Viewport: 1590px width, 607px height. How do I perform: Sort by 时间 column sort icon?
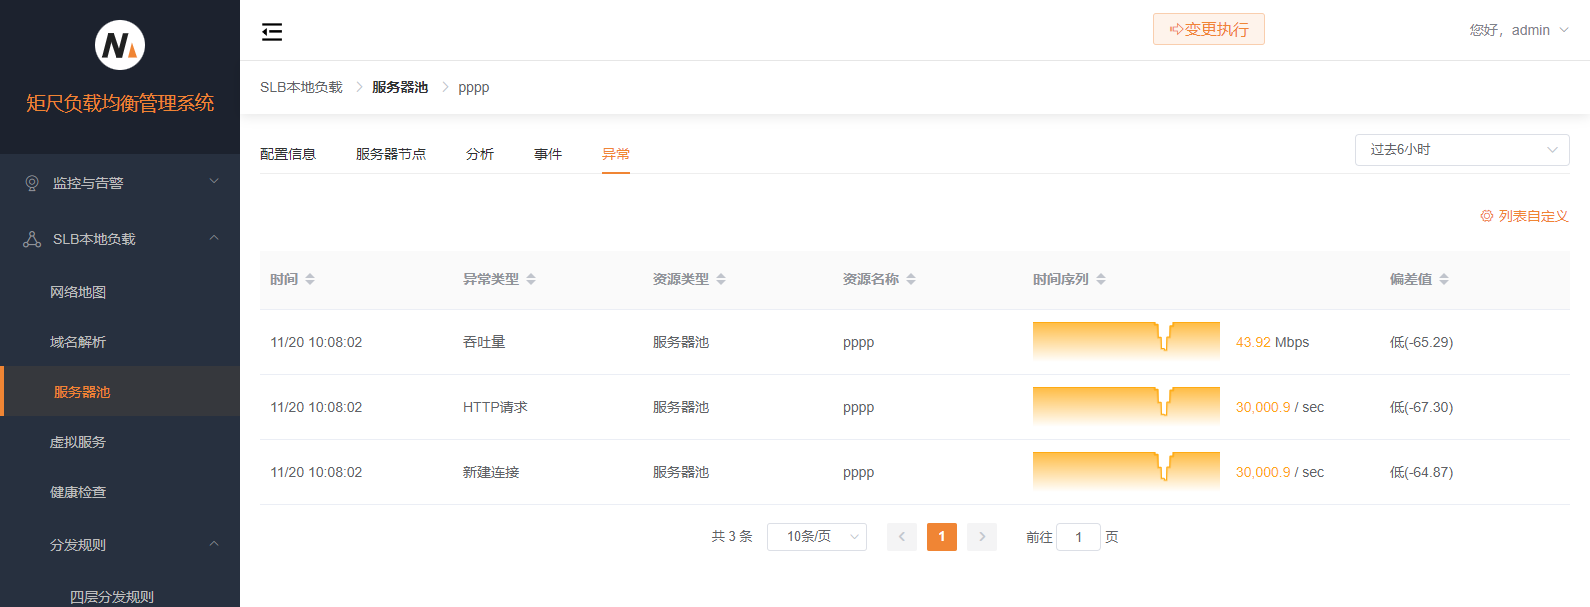click(x=310, y=279)
